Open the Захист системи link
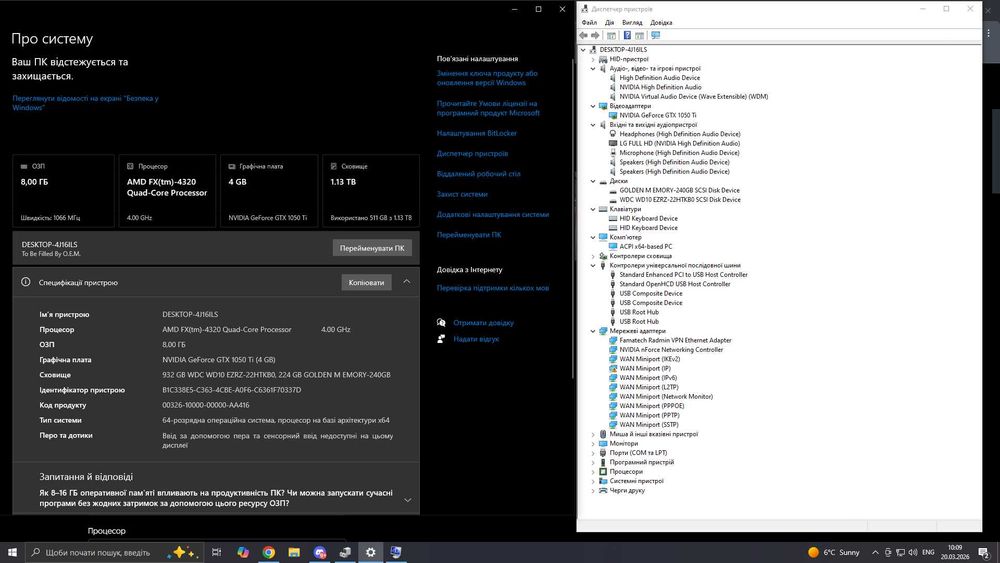Viewport: 1000px width, 563px height. (462, 194)
